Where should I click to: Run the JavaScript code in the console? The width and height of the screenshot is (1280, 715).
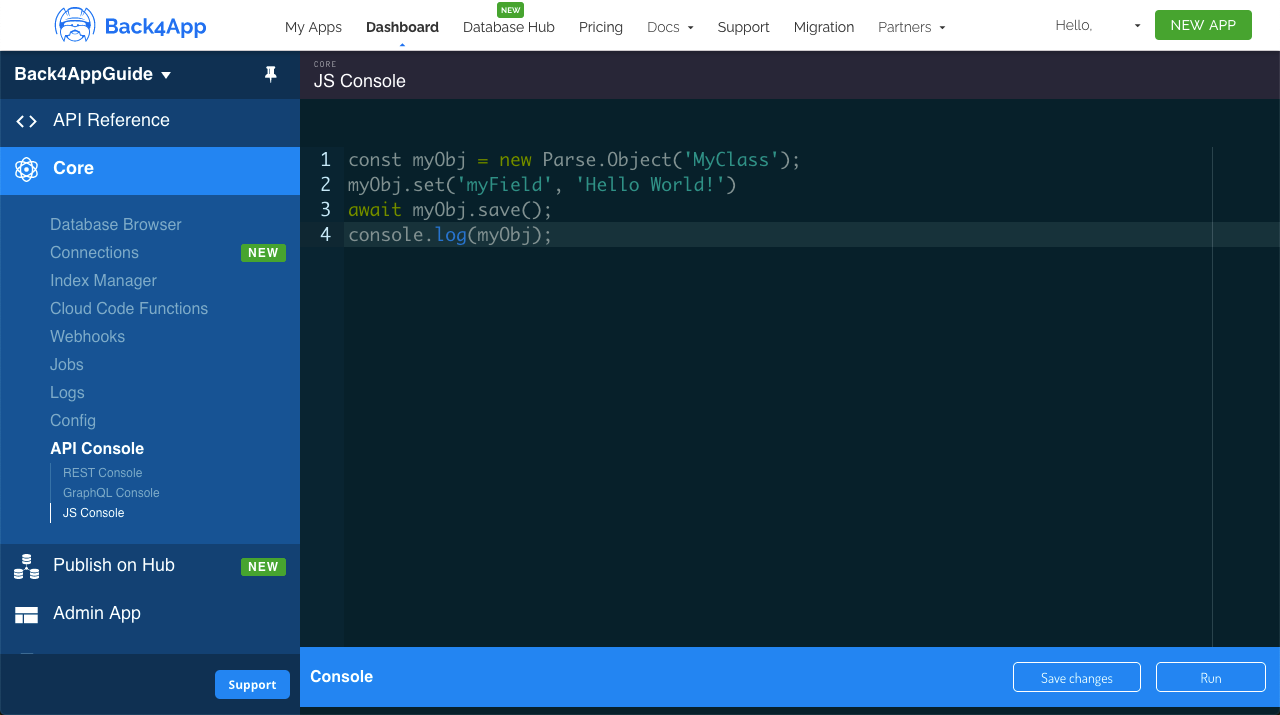(x=1210, y=677)
